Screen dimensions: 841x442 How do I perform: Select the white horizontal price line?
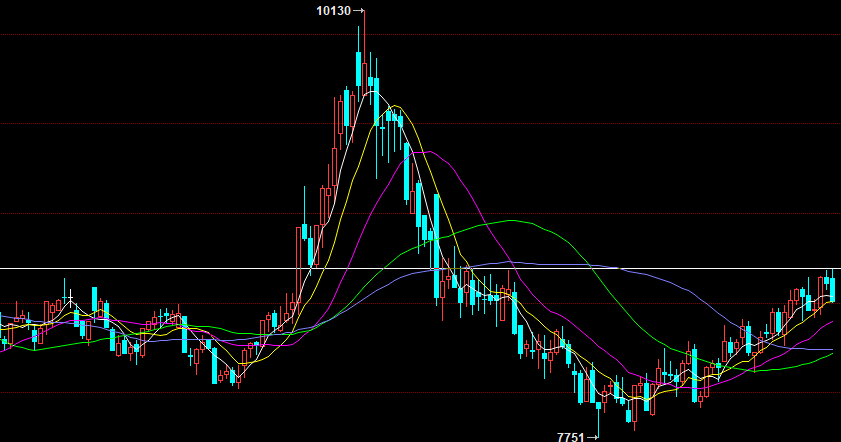[x=420, y=268]
